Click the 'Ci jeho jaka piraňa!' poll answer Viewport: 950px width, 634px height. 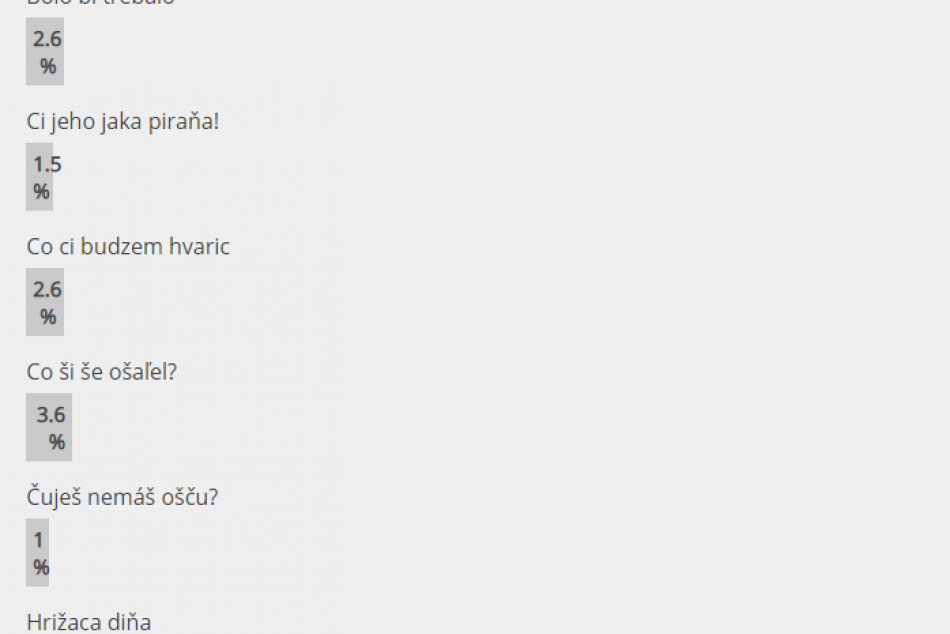tap(122, 122)
